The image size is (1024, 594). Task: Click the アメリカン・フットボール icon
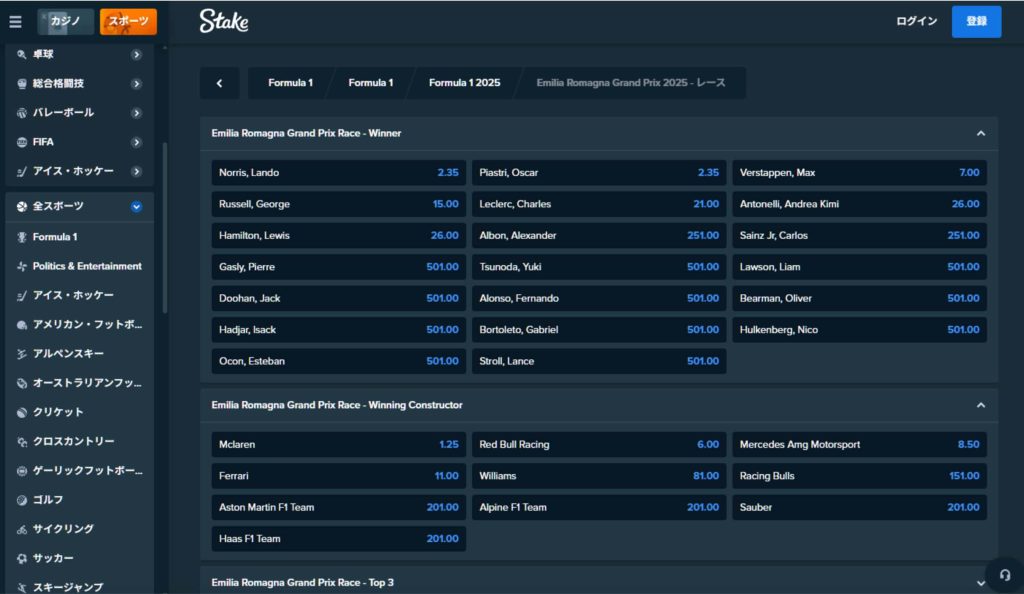tap(22, 324)
